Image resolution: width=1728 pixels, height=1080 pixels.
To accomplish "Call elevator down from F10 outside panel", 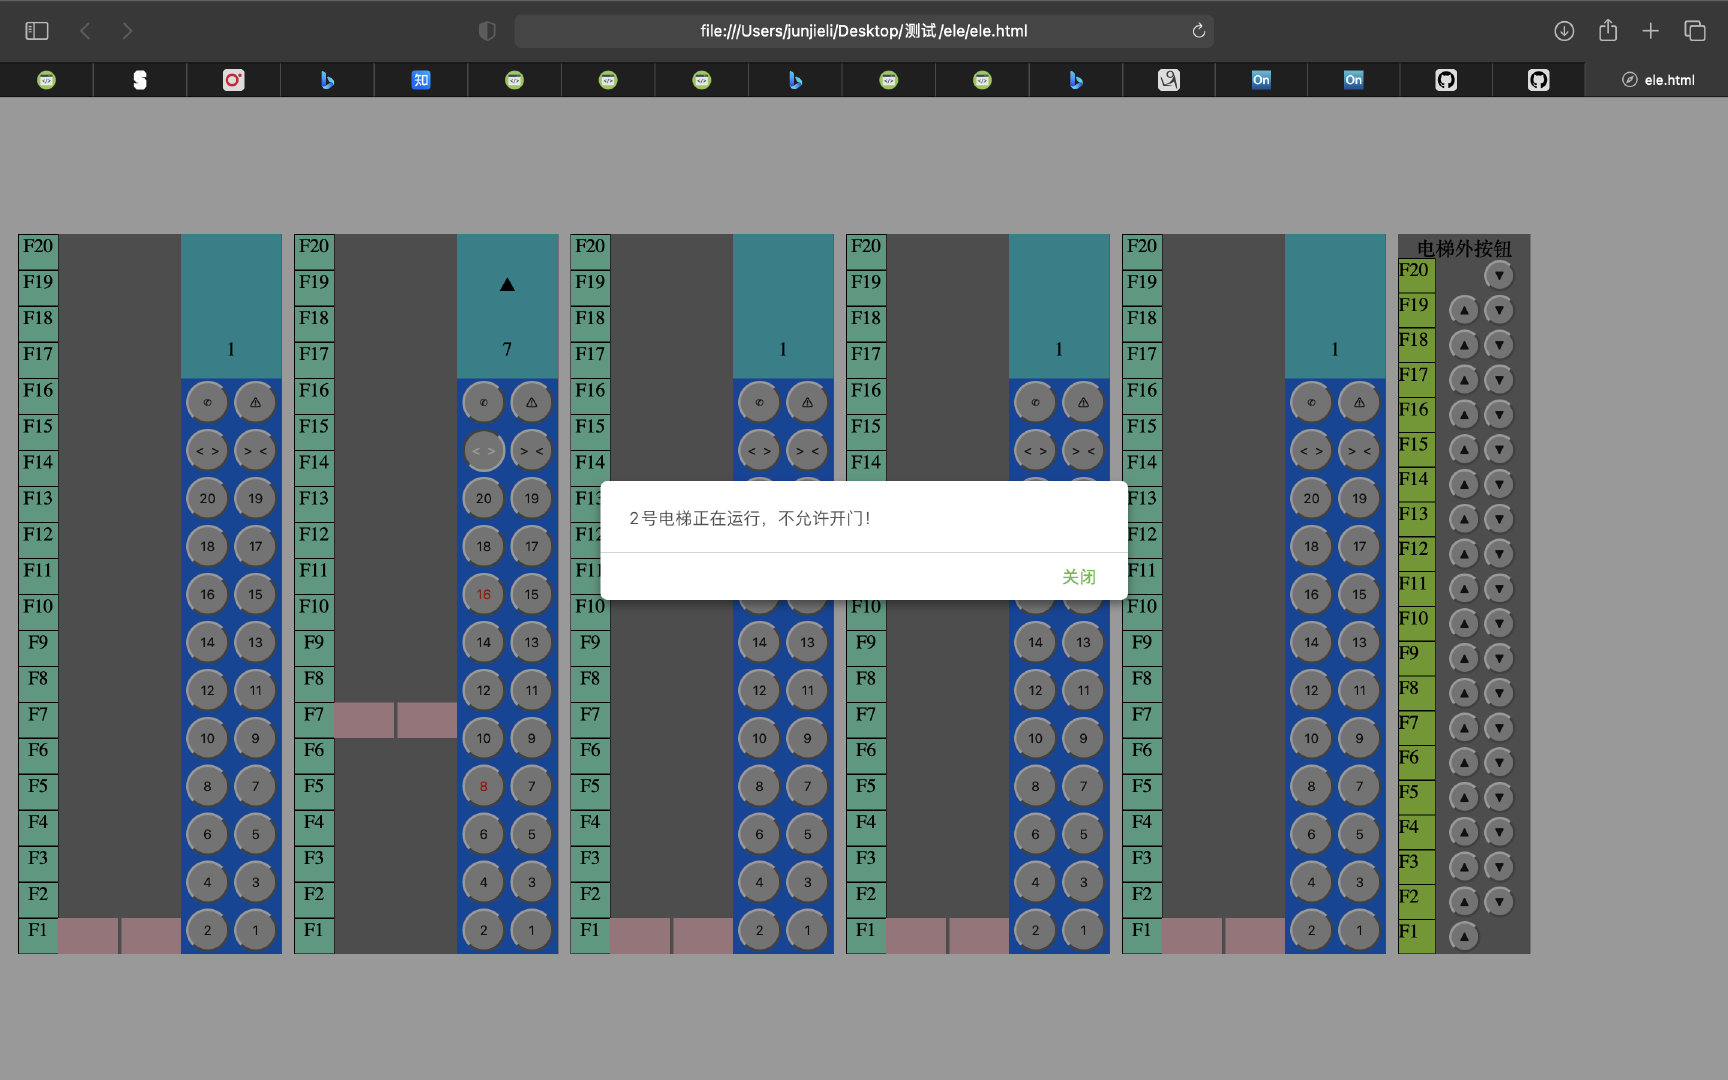I will 1499,623.
